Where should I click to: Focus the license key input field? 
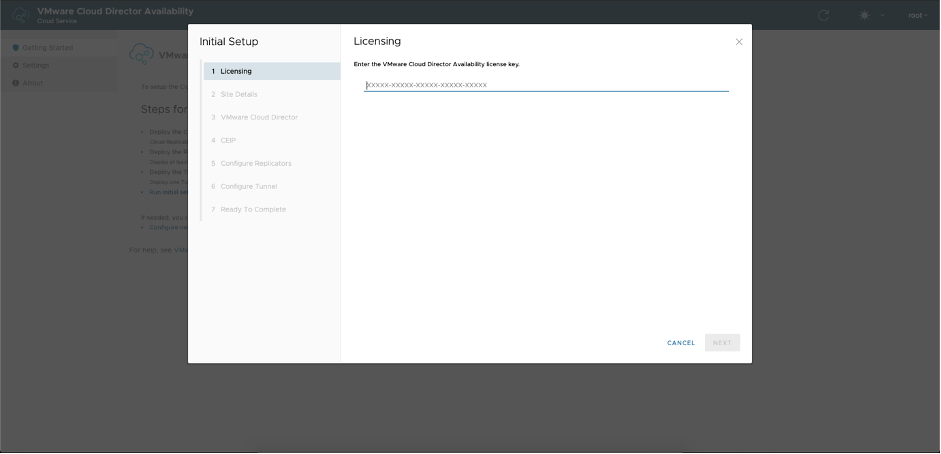[x=546, y=85]
